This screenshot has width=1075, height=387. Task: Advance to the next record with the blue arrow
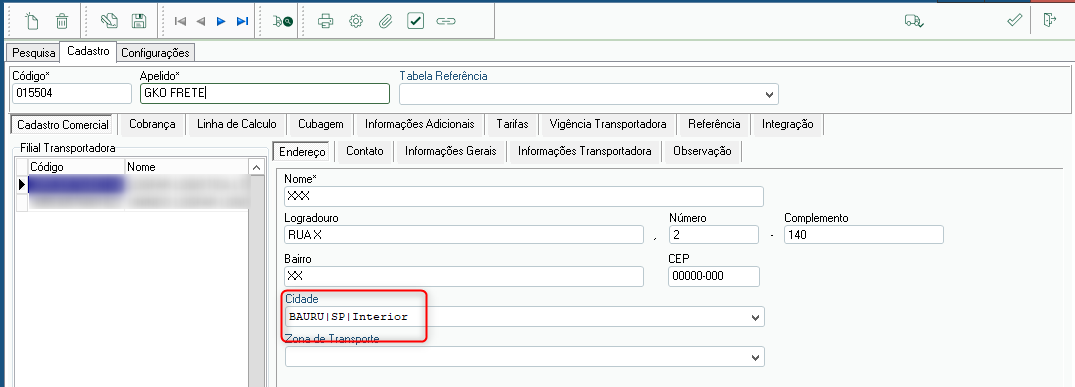pos(221,21)
